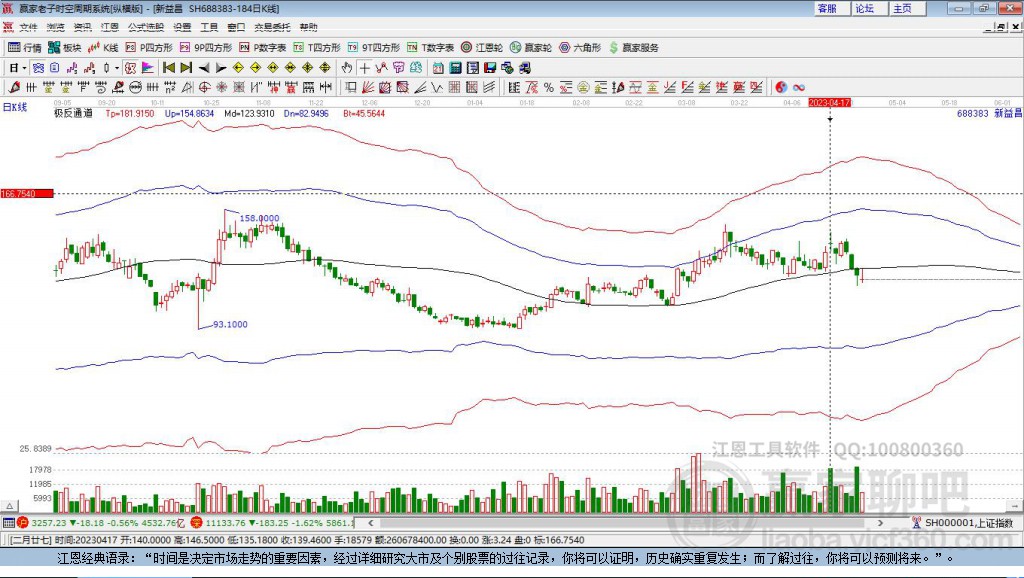
Task: Expand volume panel with triangle button
Action: tap(9, 506)
